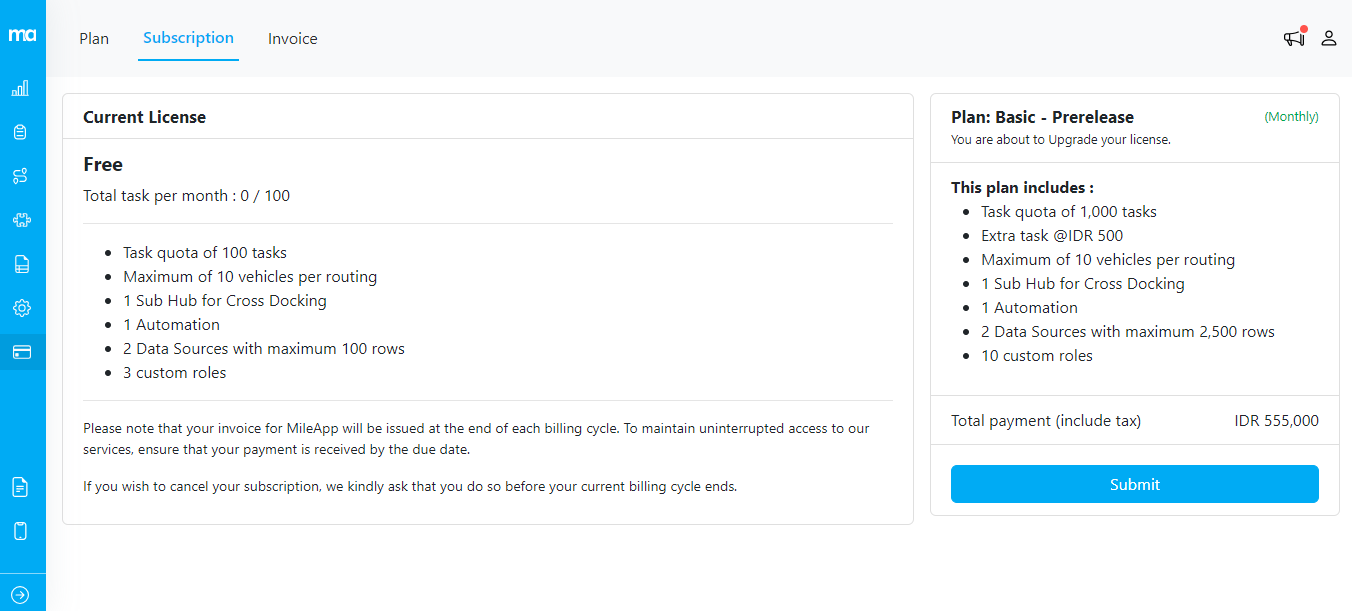Select the Subscription tab
1352x611 pixels.
(188, 38)
